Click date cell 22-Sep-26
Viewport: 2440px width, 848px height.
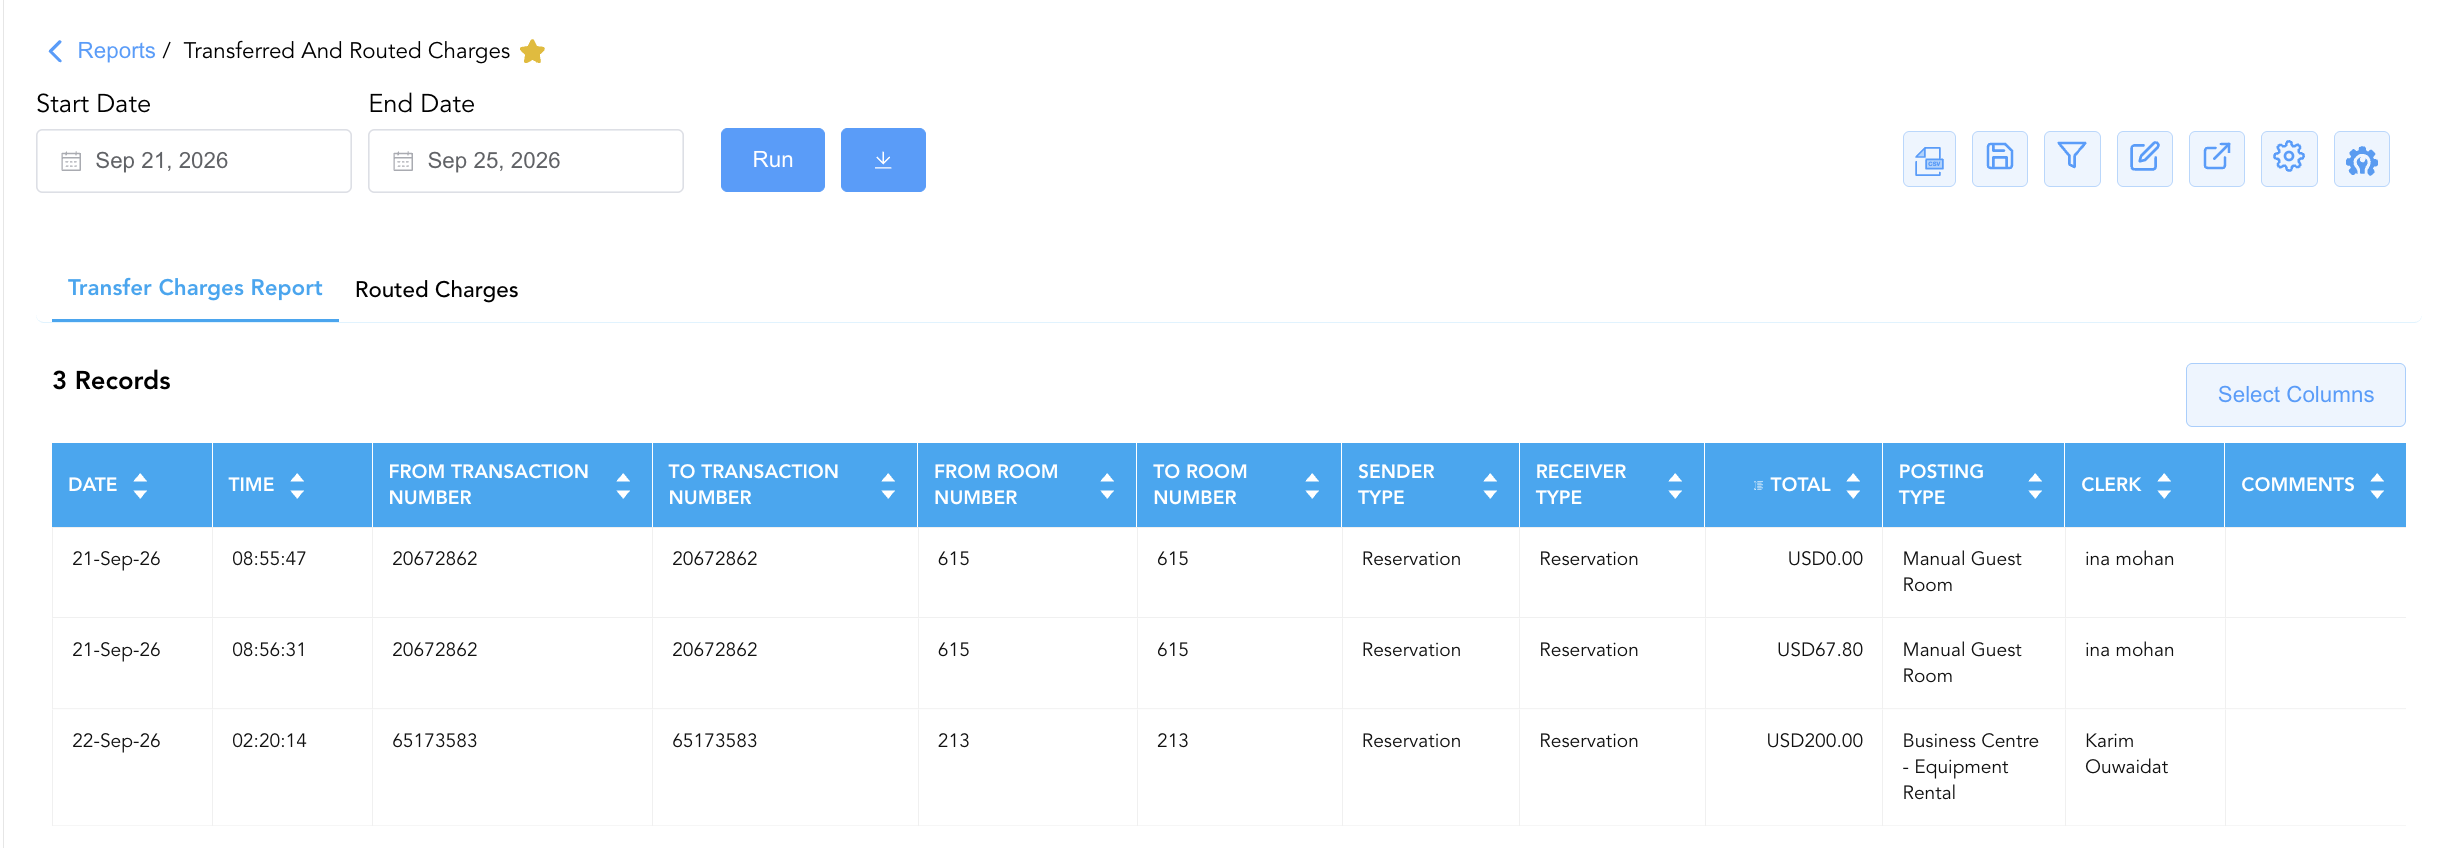coord(116,741)
